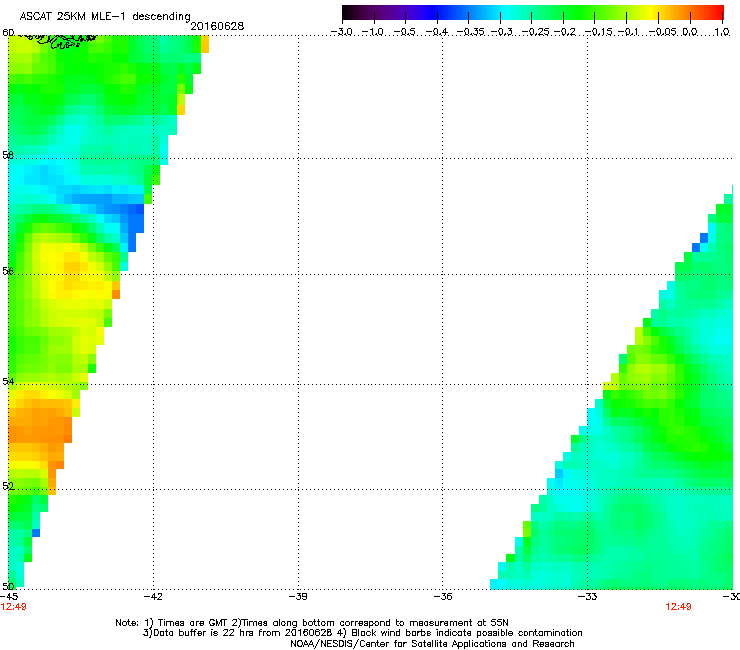Click the date label 20160628
740x650 pixels.
(217, 26)
